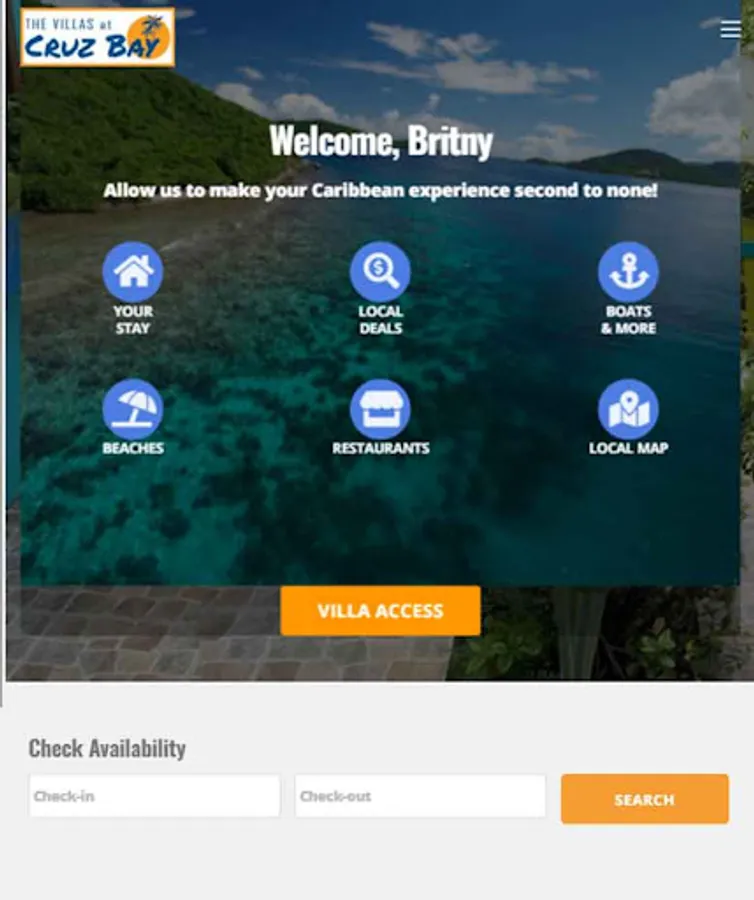Click the orange Search button
Screen dimensions: 754x900
pos(645,799)
